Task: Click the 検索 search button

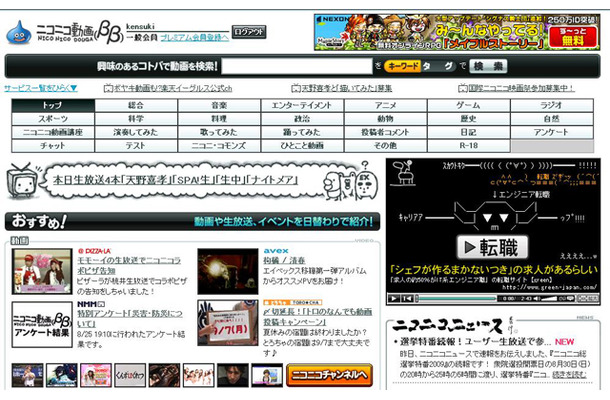Action: [488, 66]
